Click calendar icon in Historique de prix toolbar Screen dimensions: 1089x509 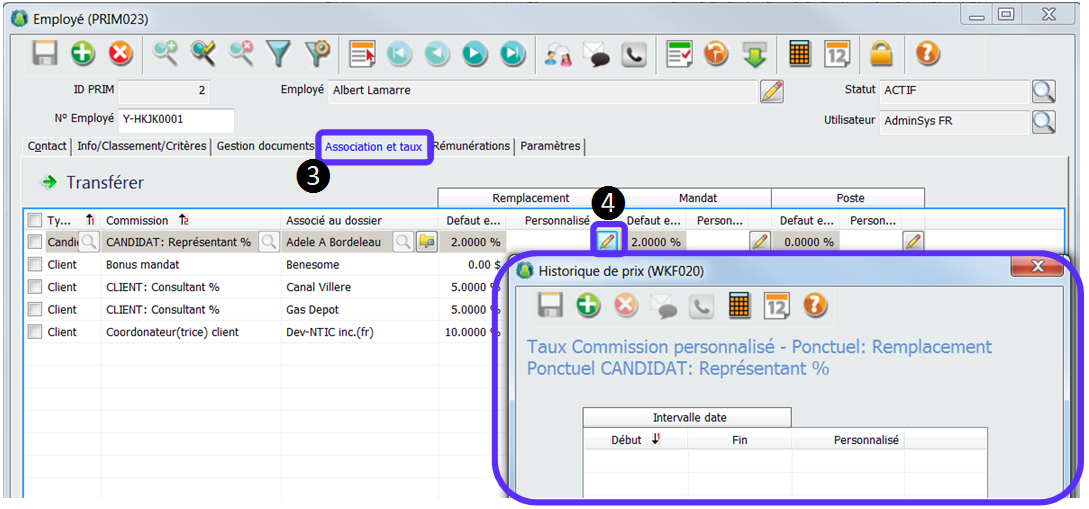click(x=777, y=305)
